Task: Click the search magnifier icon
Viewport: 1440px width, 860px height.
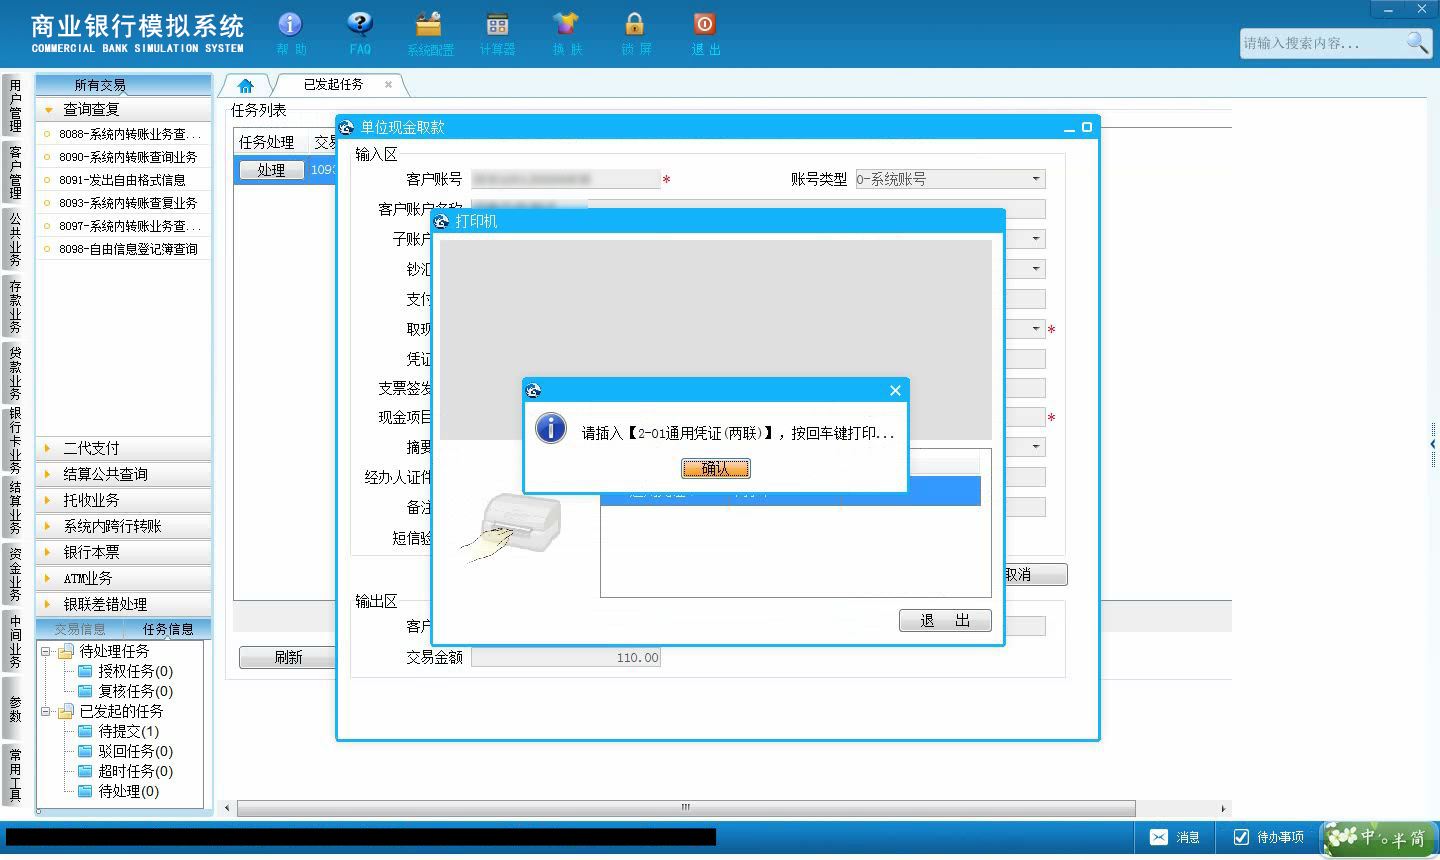Action: pos(1416,42)
